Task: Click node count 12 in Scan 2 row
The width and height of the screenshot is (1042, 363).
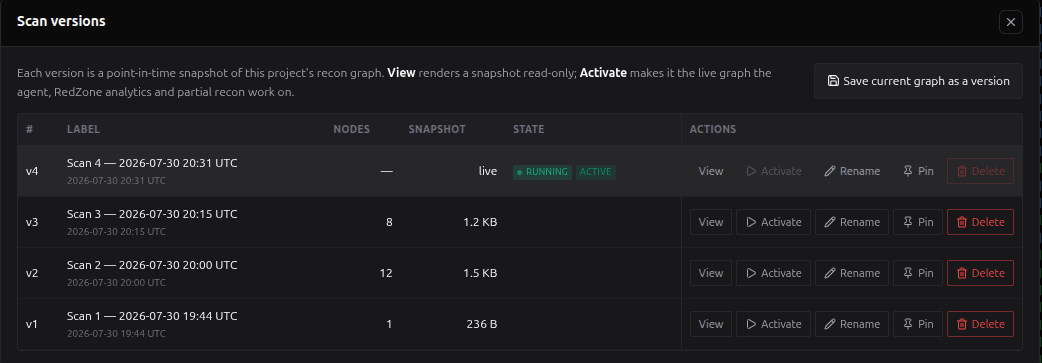Action: click(386, 273)
